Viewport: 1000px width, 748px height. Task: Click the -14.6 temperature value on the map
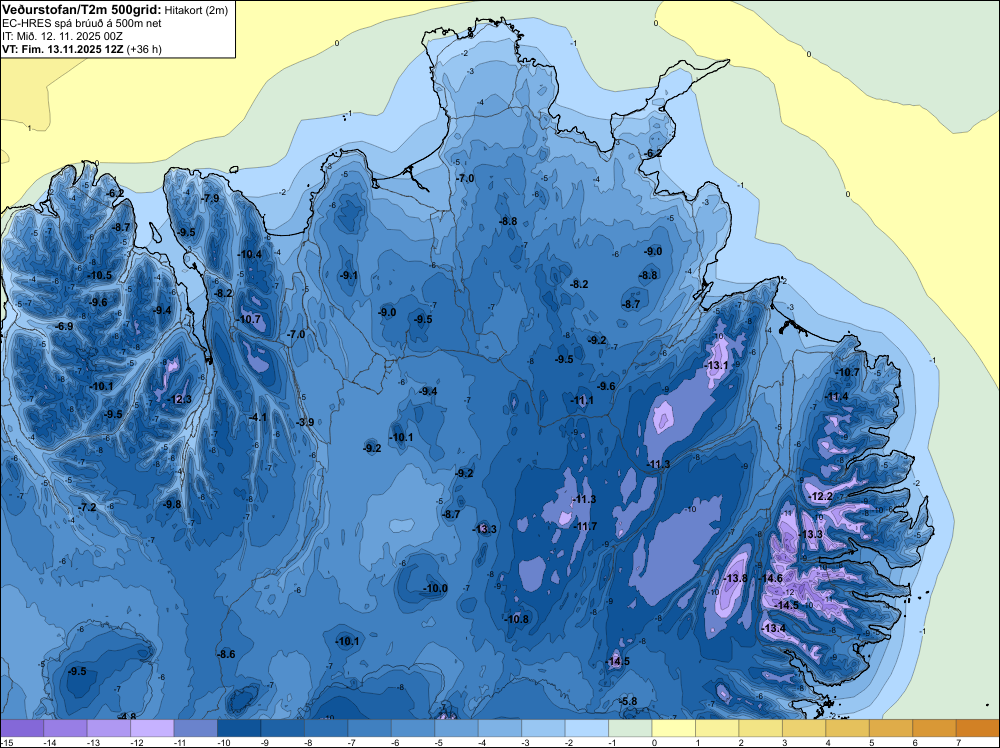[770, 578]
